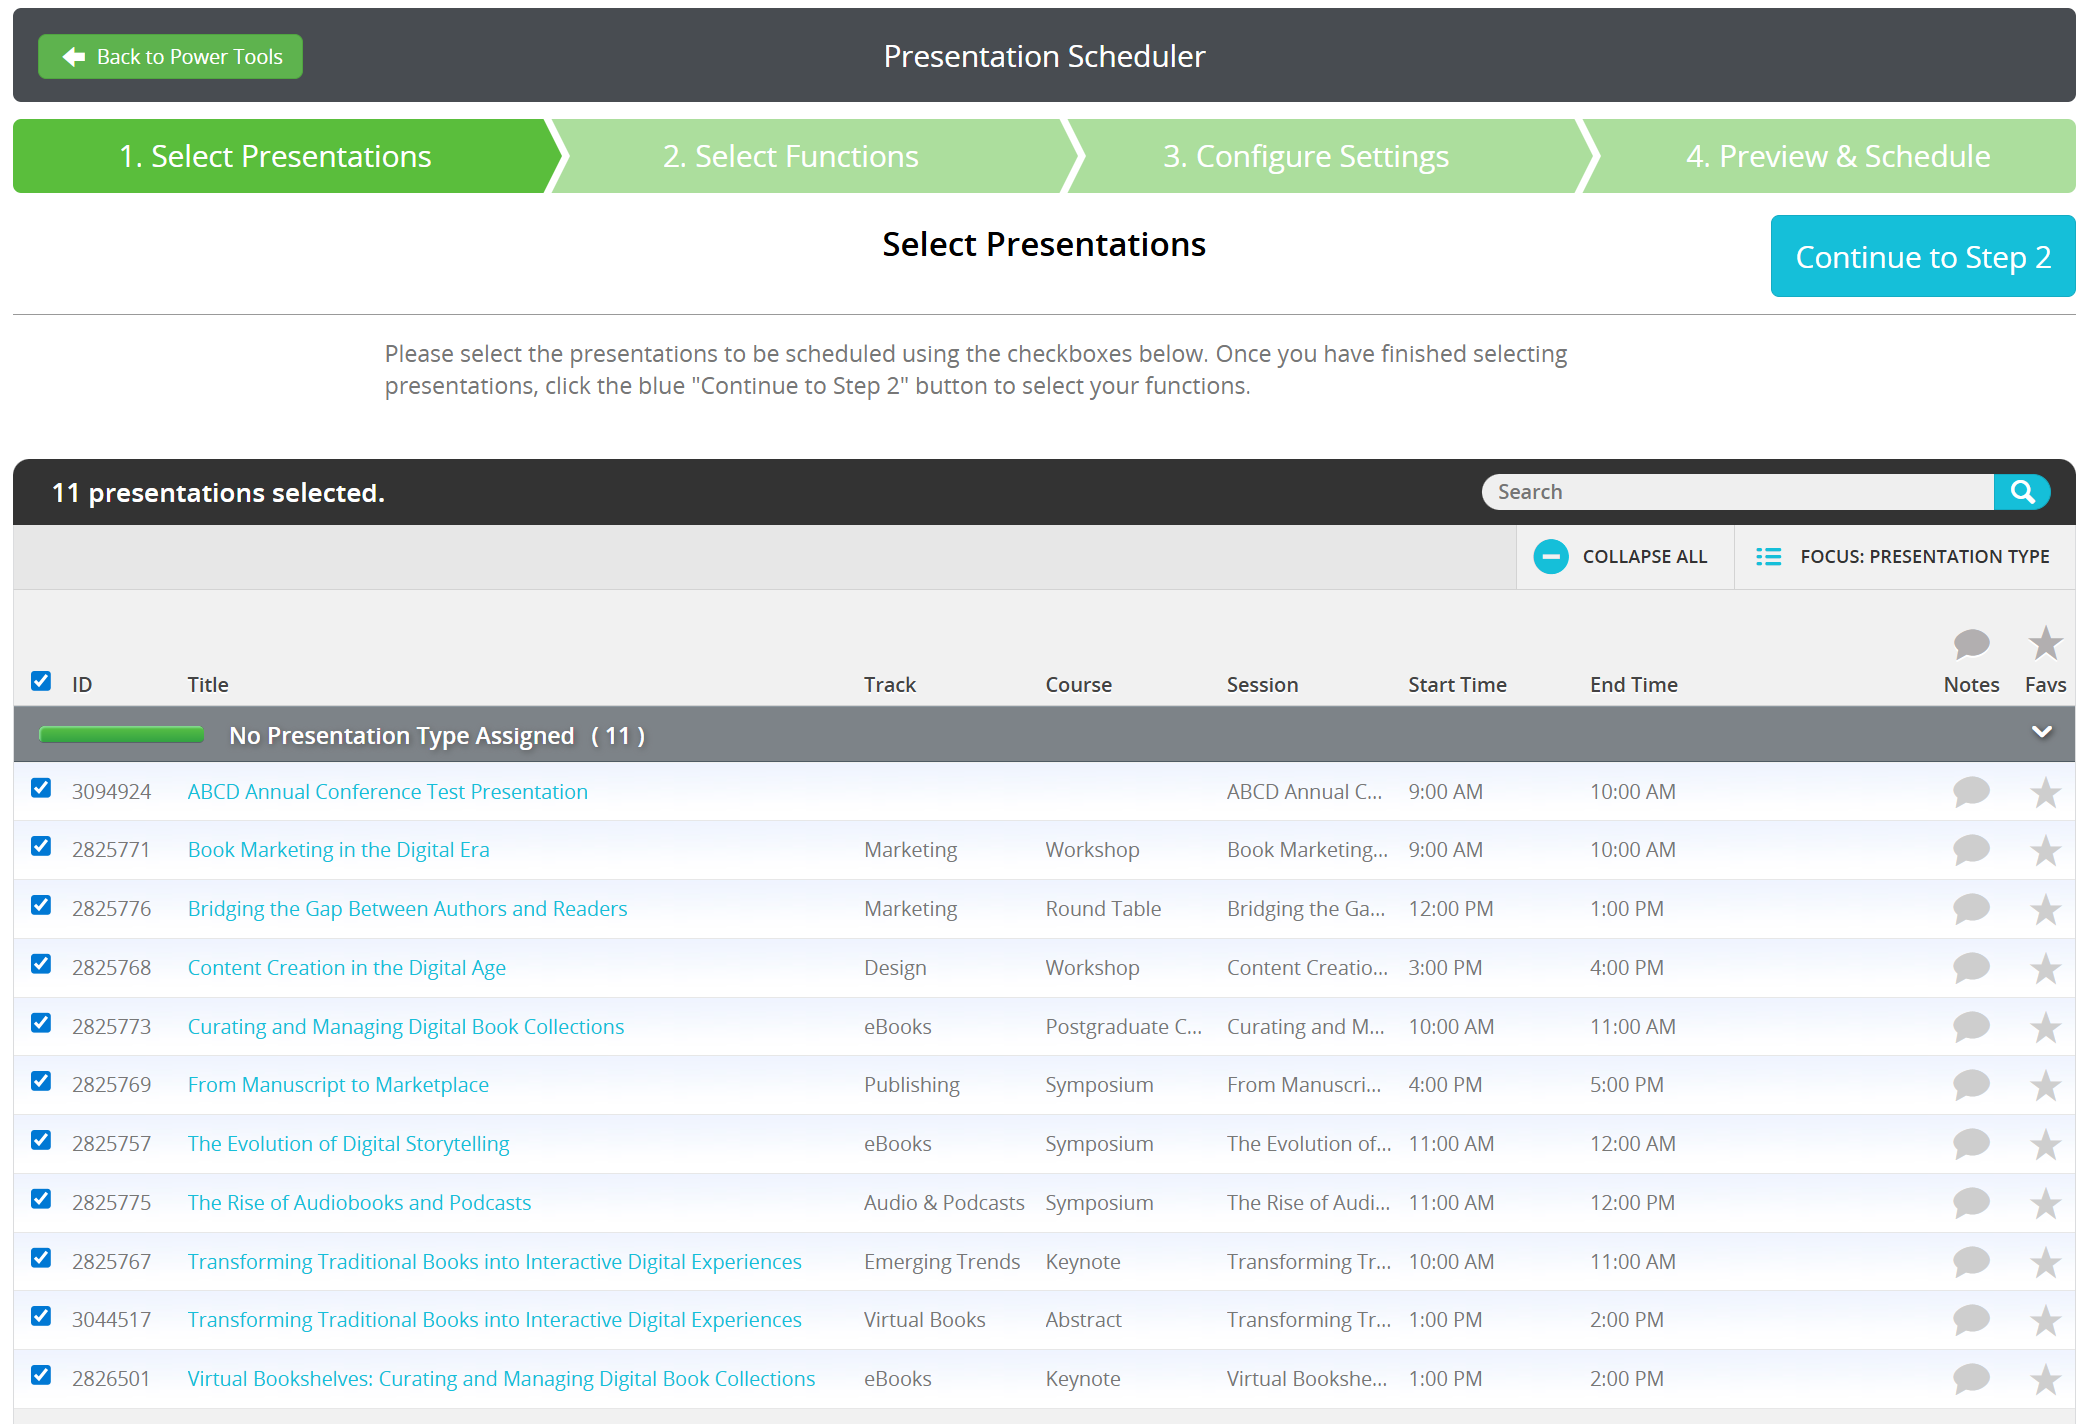Uncheck presentation 2825776 Bridging the Gap
This screenshot has height=1424, width=2089.
(x=41, y=906)
